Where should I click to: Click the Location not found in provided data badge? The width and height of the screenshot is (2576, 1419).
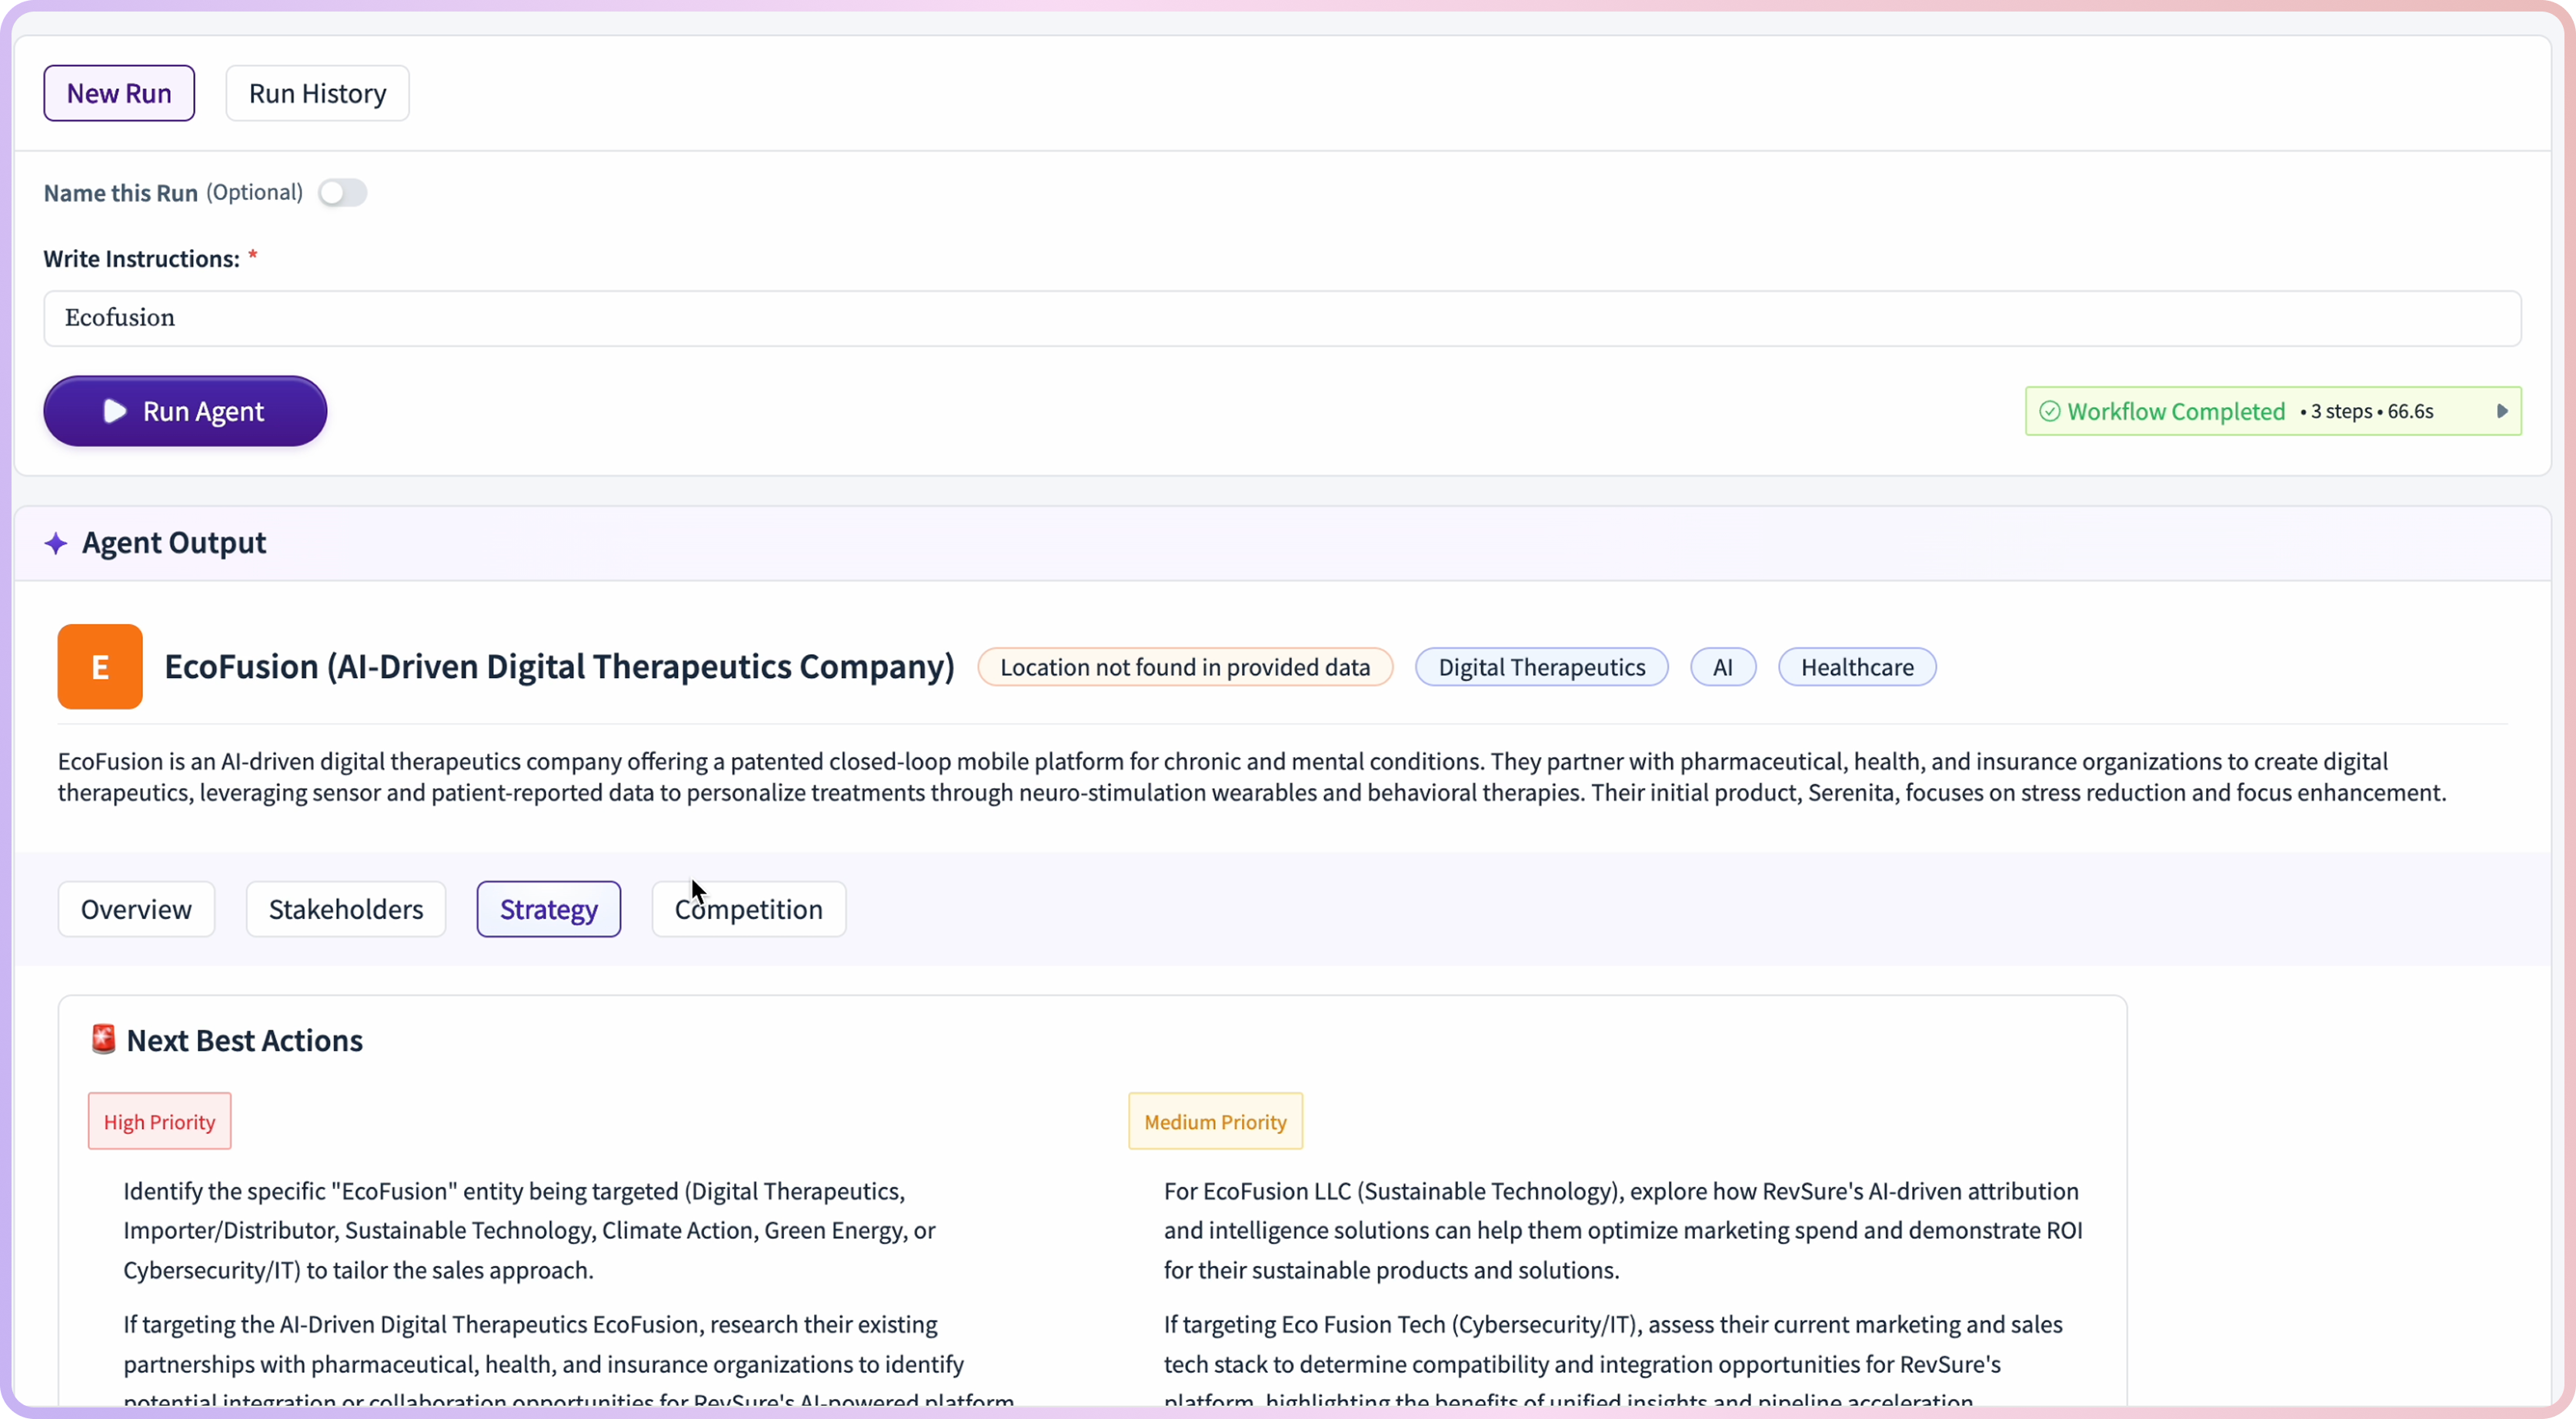1185,667
